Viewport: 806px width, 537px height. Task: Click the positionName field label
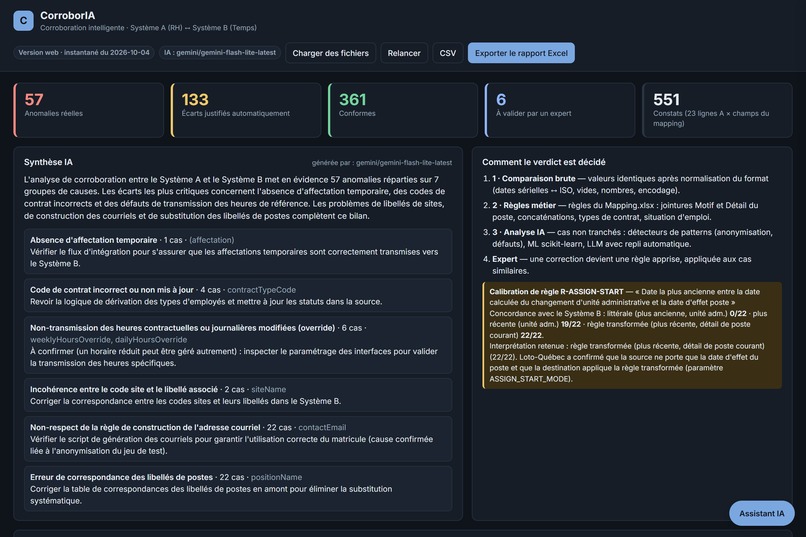pyautogui.click(x=277, y=477)
